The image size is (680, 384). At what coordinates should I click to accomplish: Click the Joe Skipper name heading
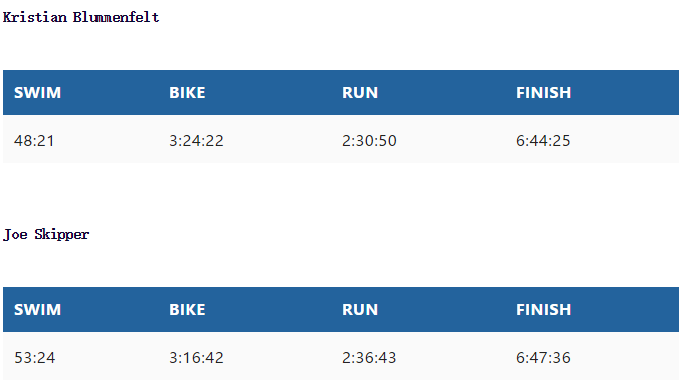pyautogui.click(x=46, y=235)
